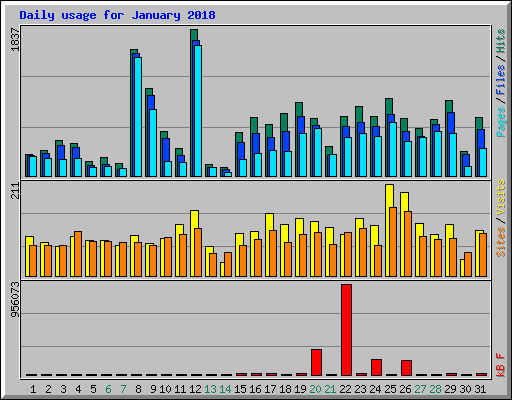Image resolution: width=512 pixels, height=400 pixels.
Task: Click the day label "29" on the x-axis
Action: tap(450, 389)
